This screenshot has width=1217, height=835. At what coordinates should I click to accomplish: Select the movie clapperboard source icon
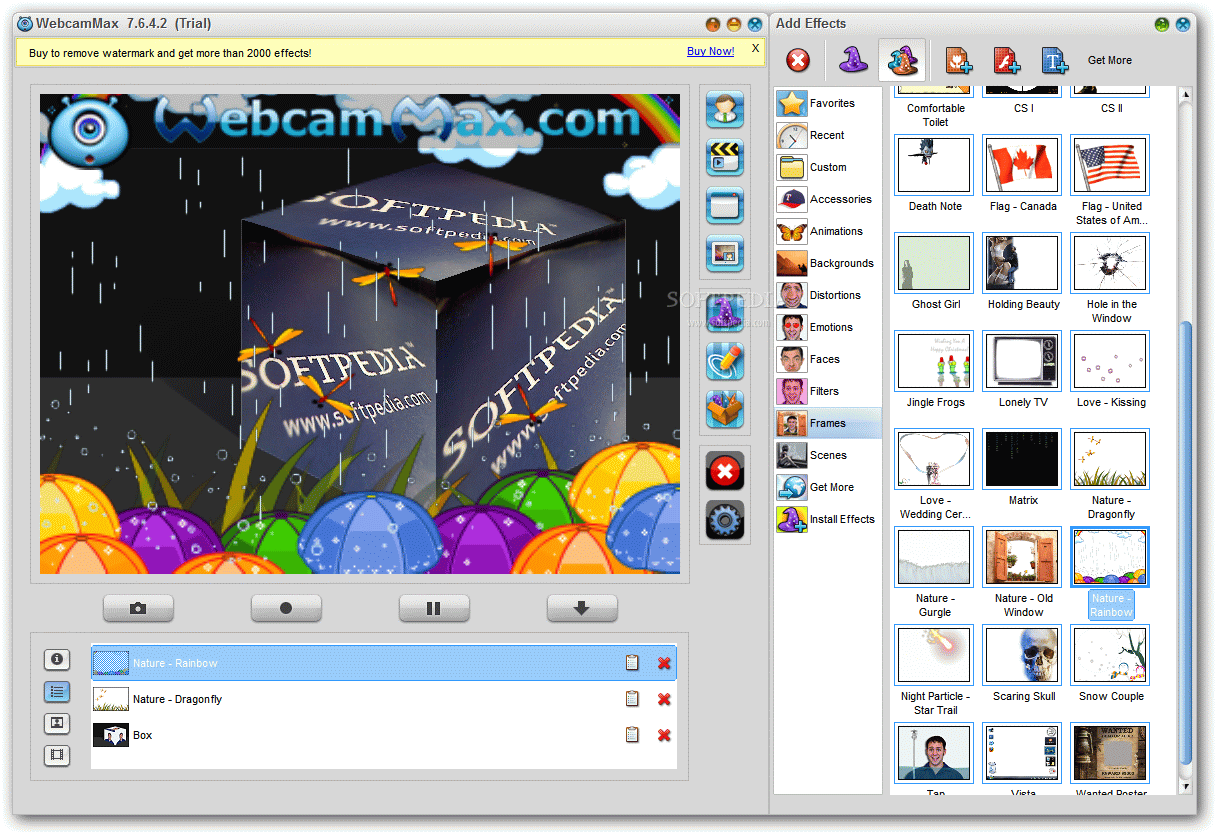[725, 157]
